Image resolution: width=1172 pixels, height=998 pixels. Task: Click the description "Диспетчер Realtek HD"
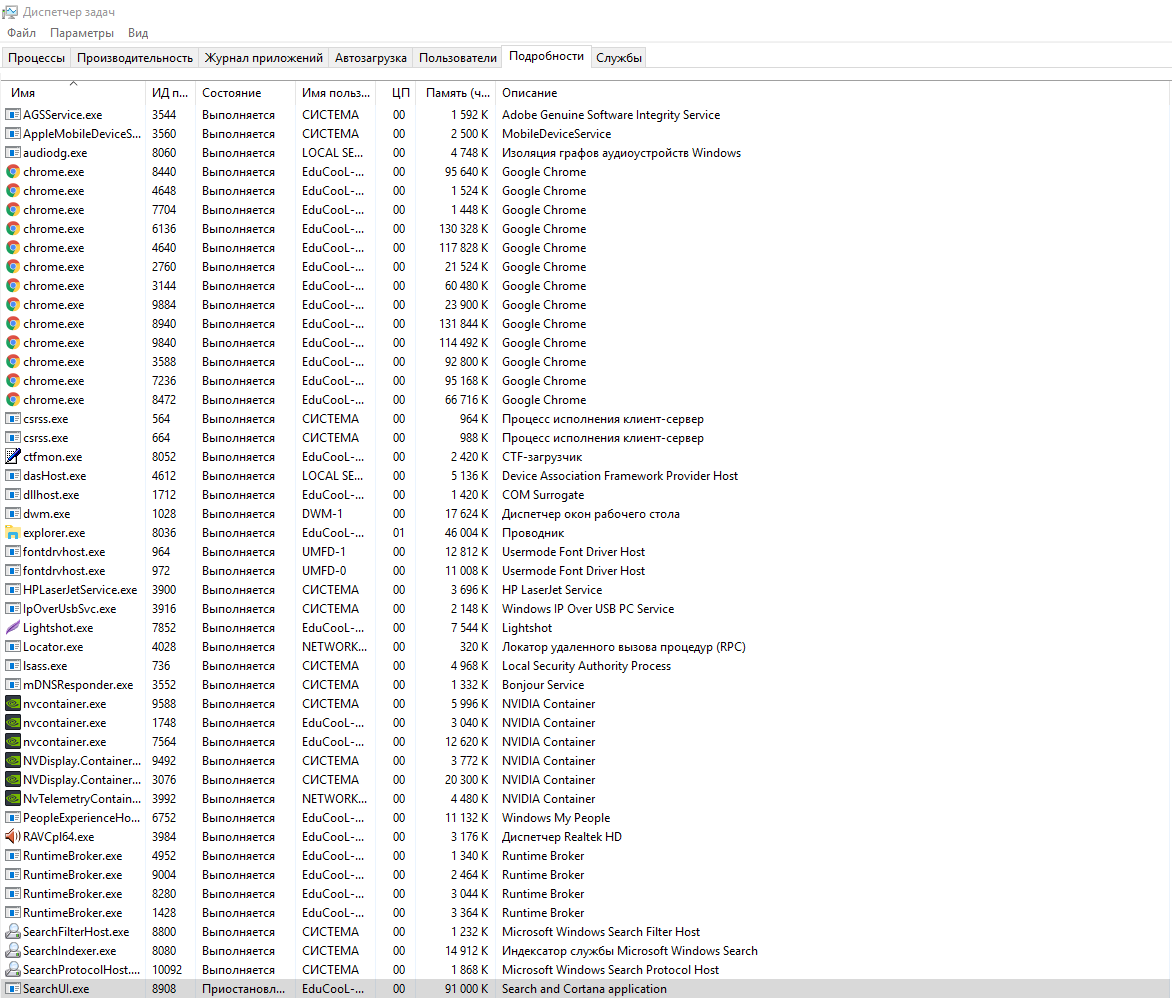[562, 837]
